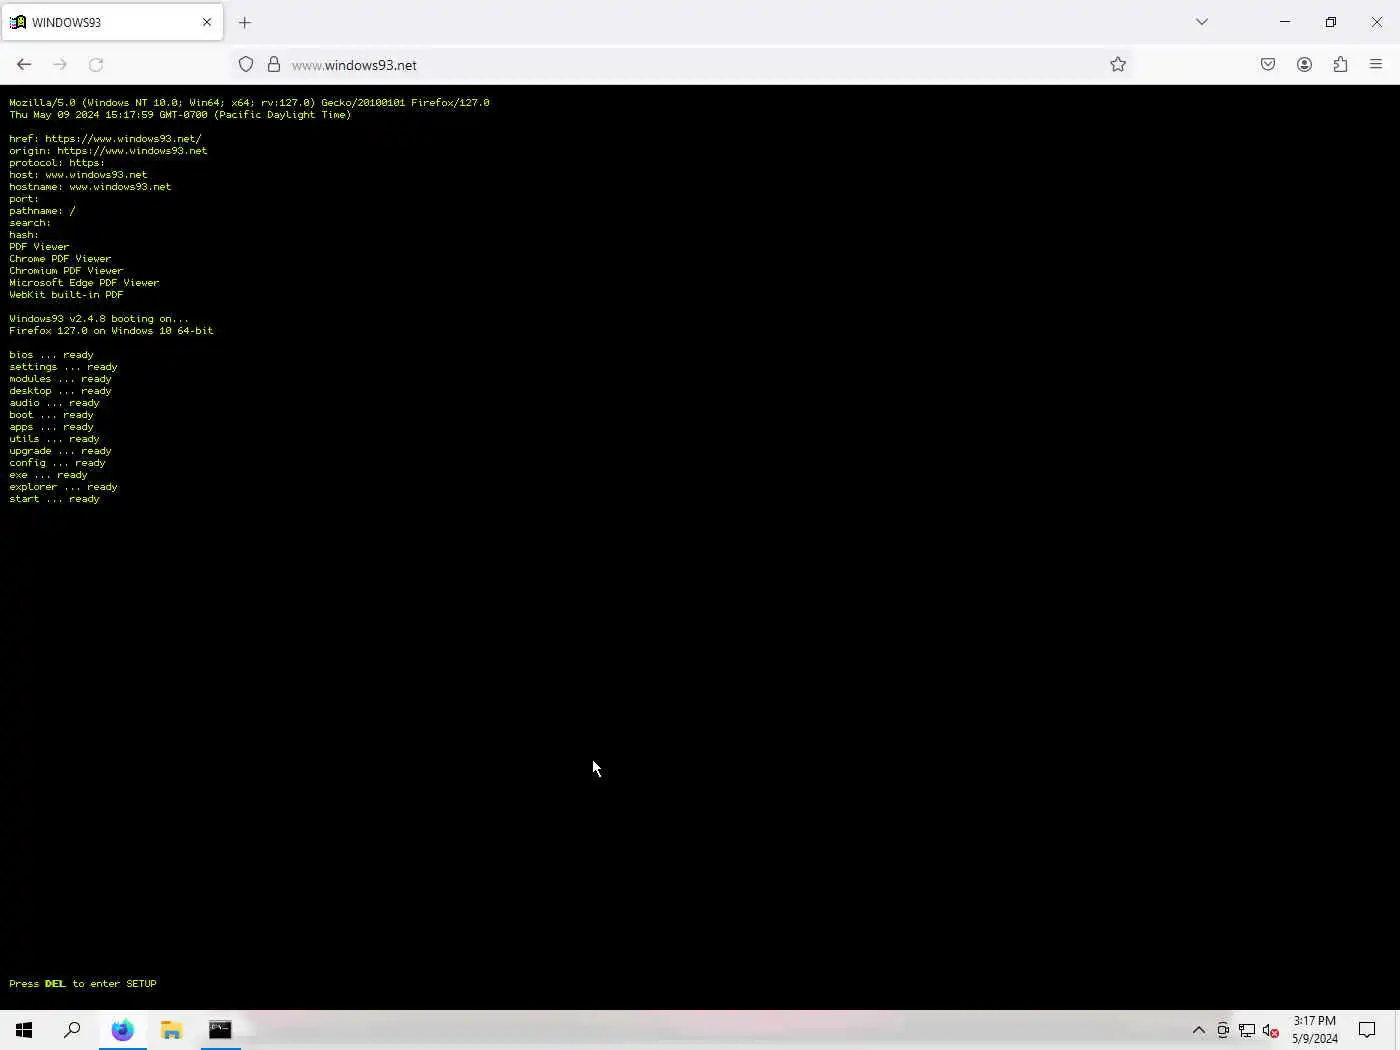Click the Mozilla/5.0 user agent line

click(249, 103)
